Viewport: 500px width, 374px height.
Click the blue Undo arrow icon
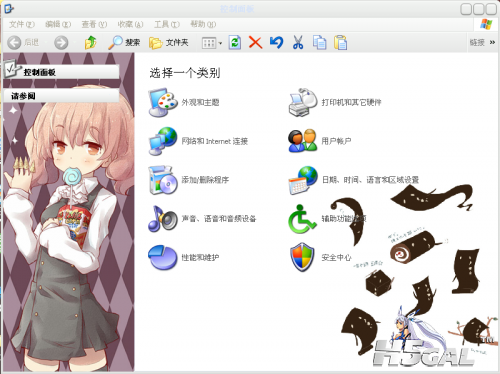[277, 42]
